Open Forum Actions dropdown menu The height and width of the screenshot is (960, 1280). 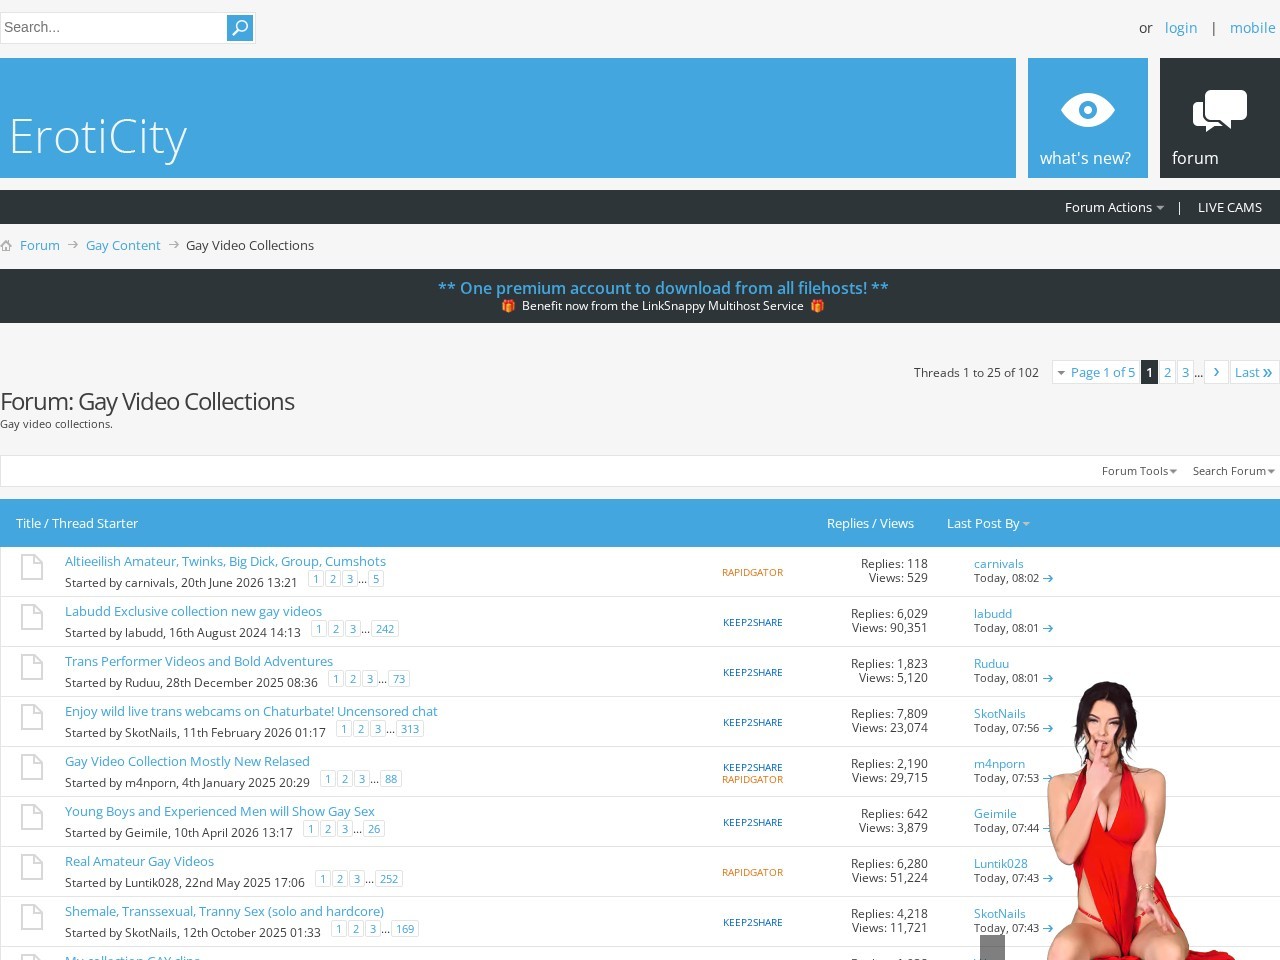point(1114,207)
